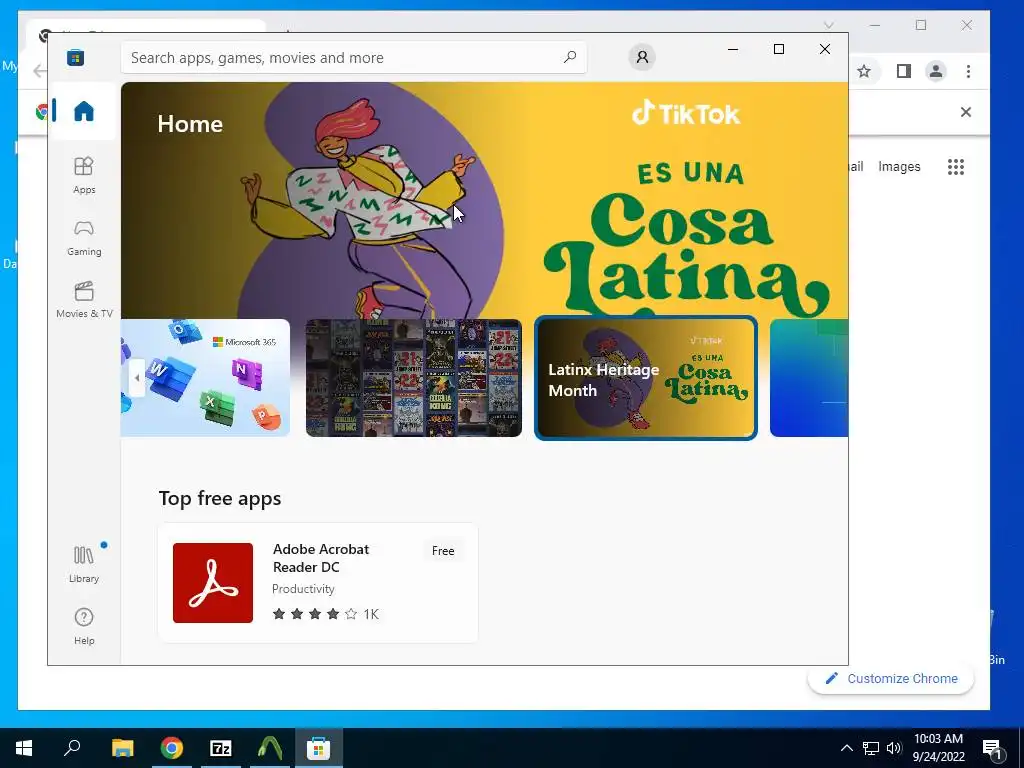Open taskbar search magnifier
This screenshot has height=768, width=1024.
72,748
